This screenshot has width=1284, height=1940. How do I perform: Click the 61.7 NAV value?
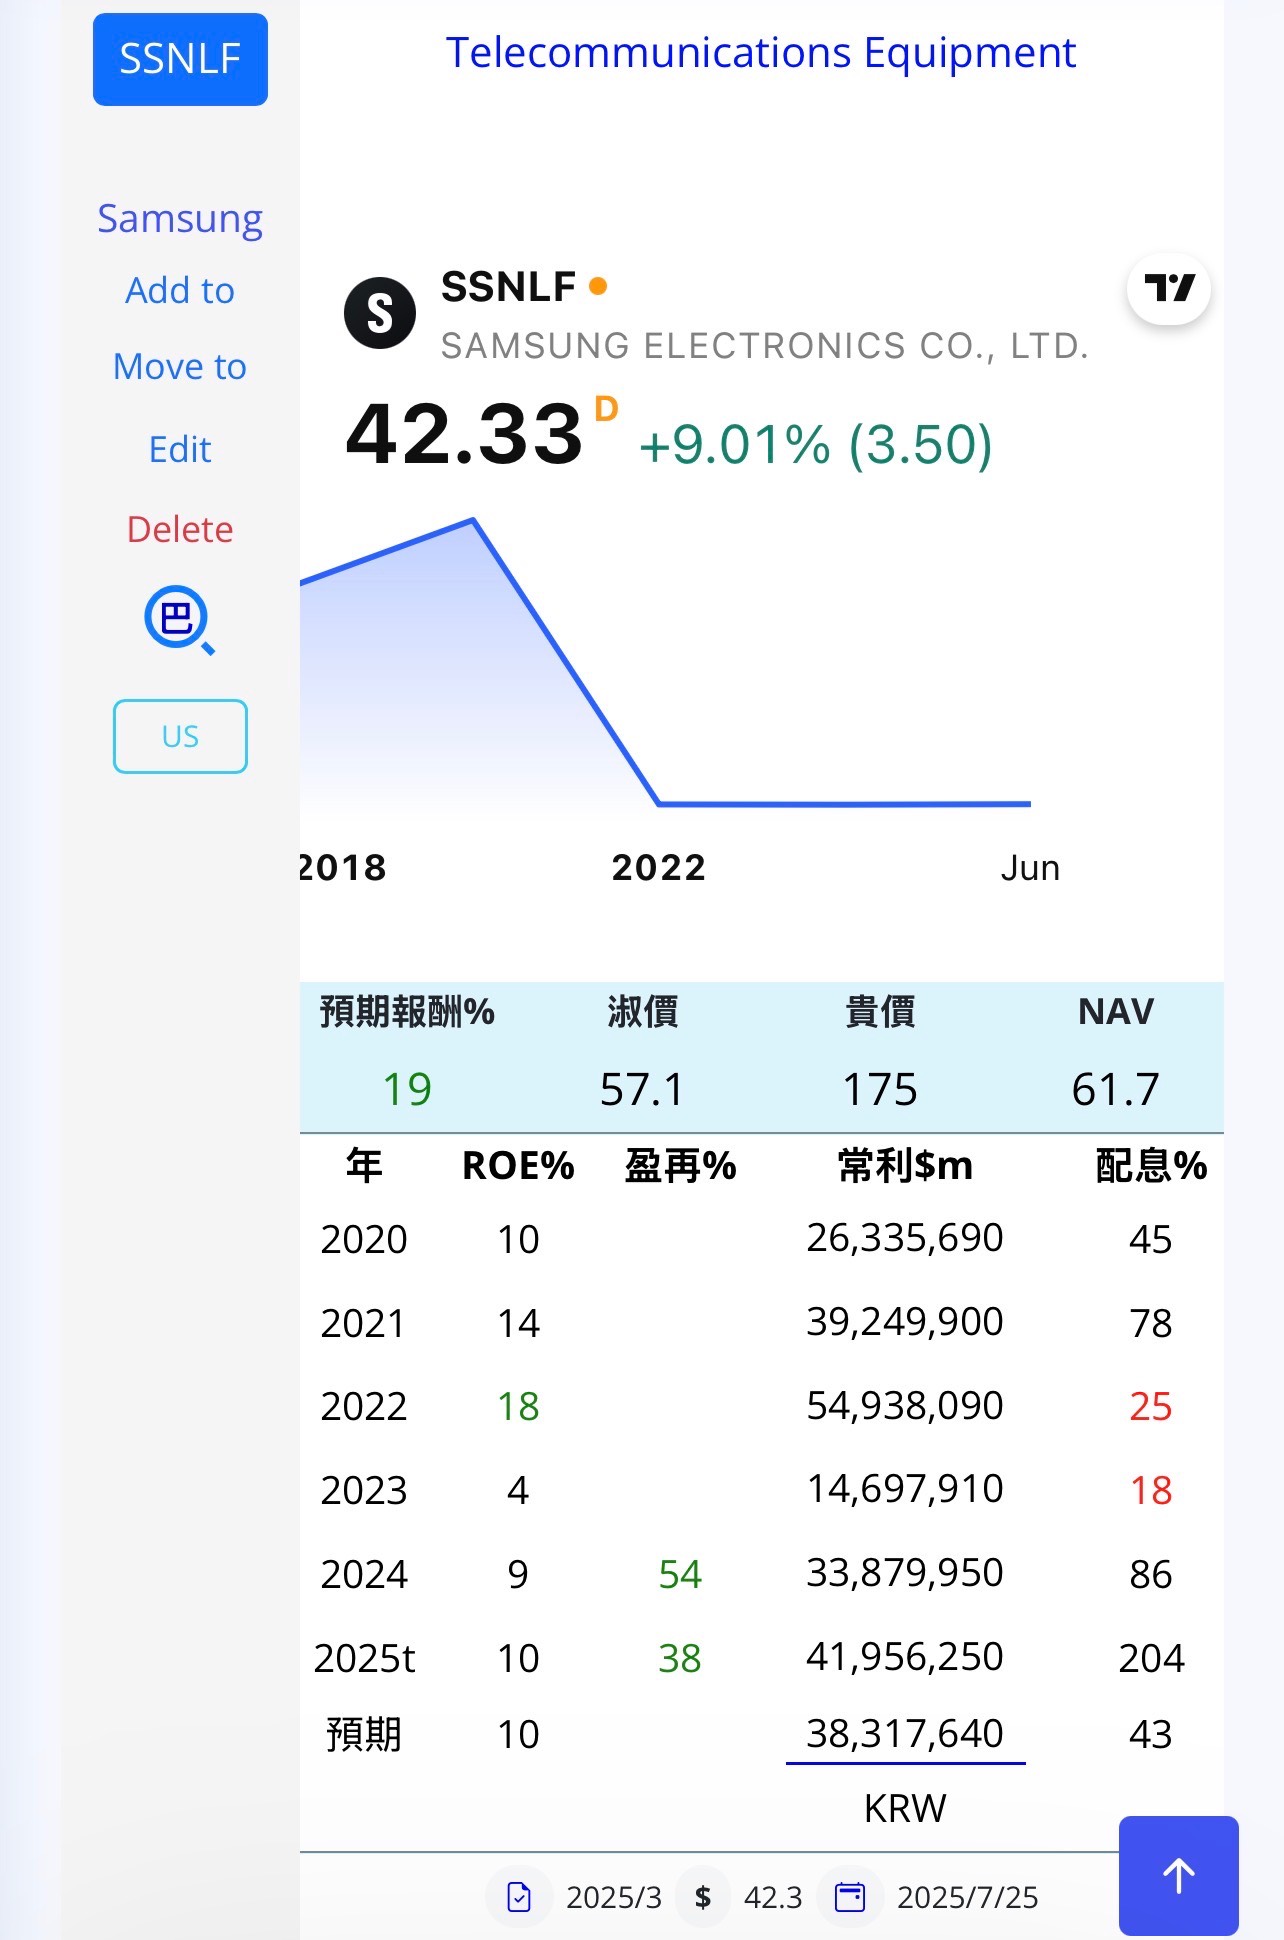tap(1116, 1089)
